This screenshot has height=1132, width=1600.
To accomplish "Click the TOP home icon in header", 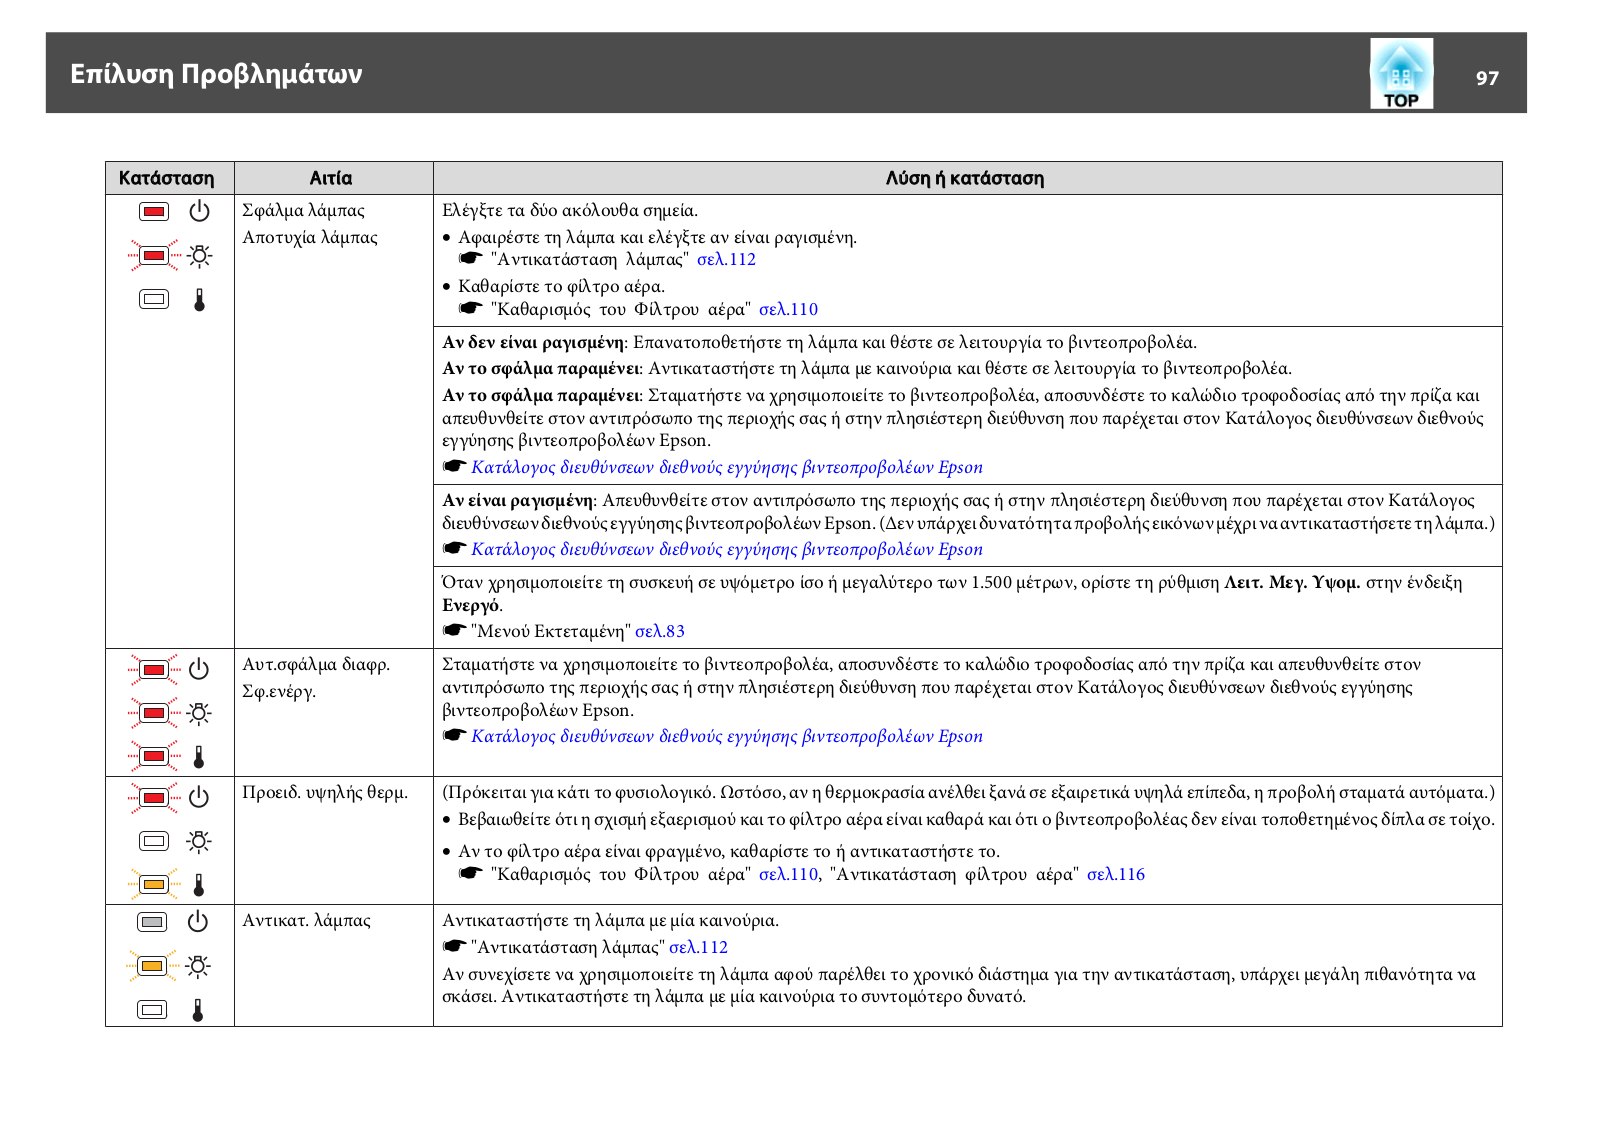I will pyautogui.click(x=1401, y=73).
